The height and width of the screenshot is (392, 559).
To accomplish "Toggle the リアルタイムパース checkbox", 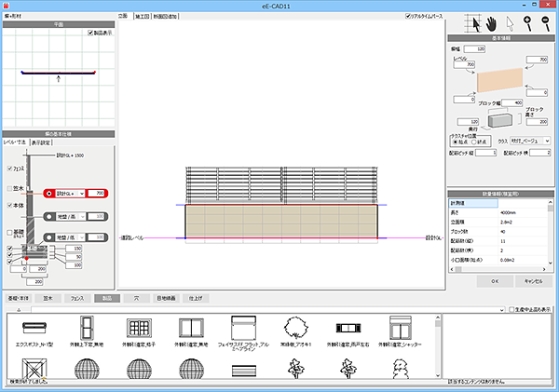I will (408, 16).
